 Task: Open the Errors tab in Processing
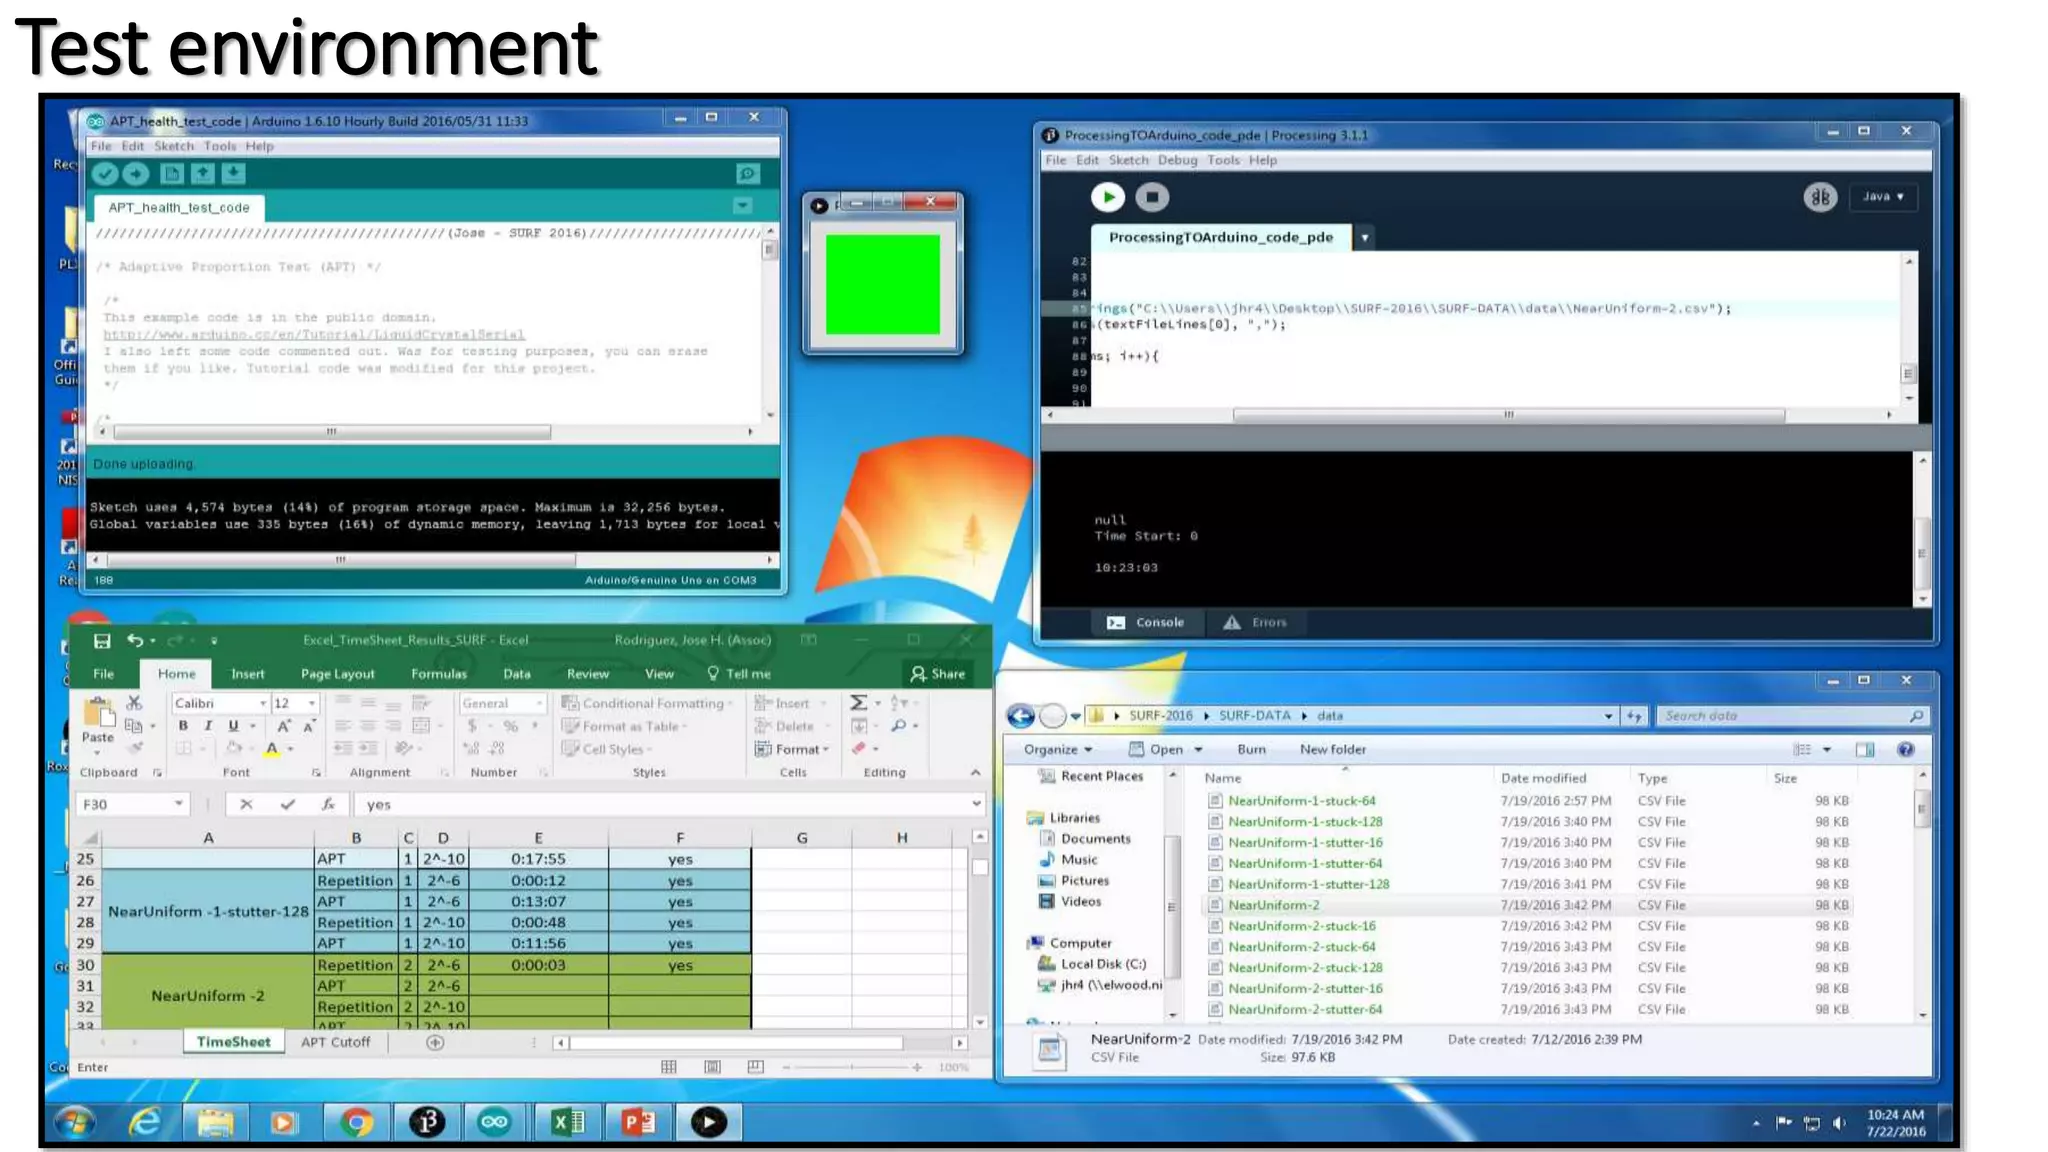pyautogui.click(x=1256, y=622)
